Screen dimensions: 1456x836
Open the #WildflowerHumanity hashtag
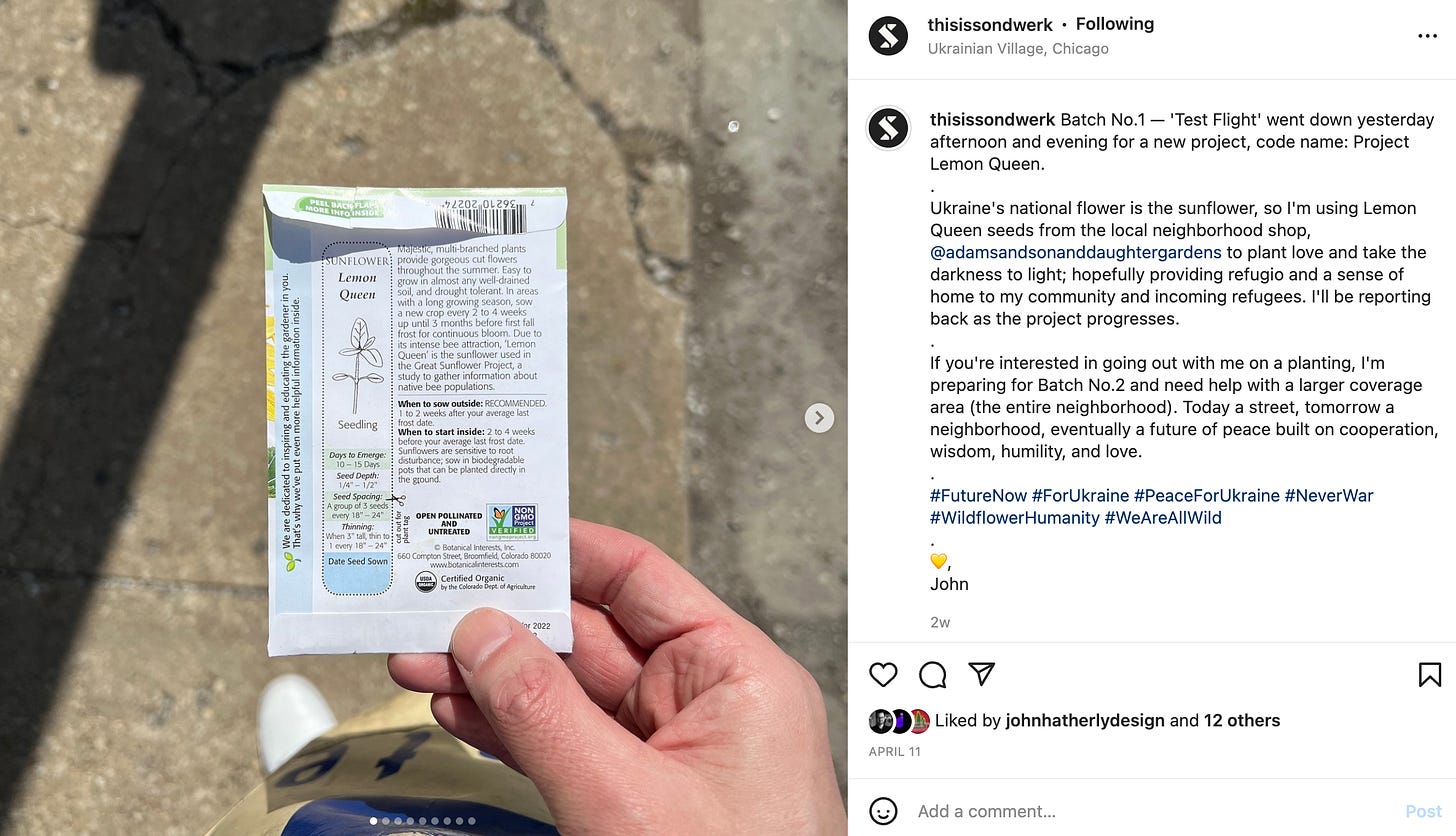(1015, 518)
